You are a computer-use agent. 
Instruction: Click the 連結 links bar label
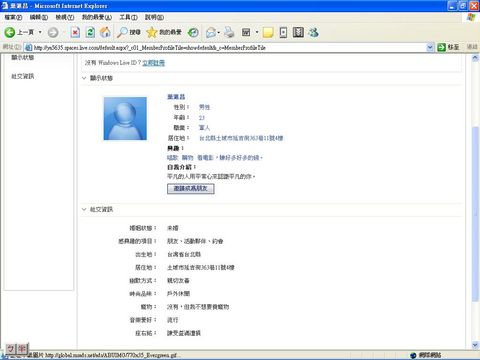coord(472,47)
